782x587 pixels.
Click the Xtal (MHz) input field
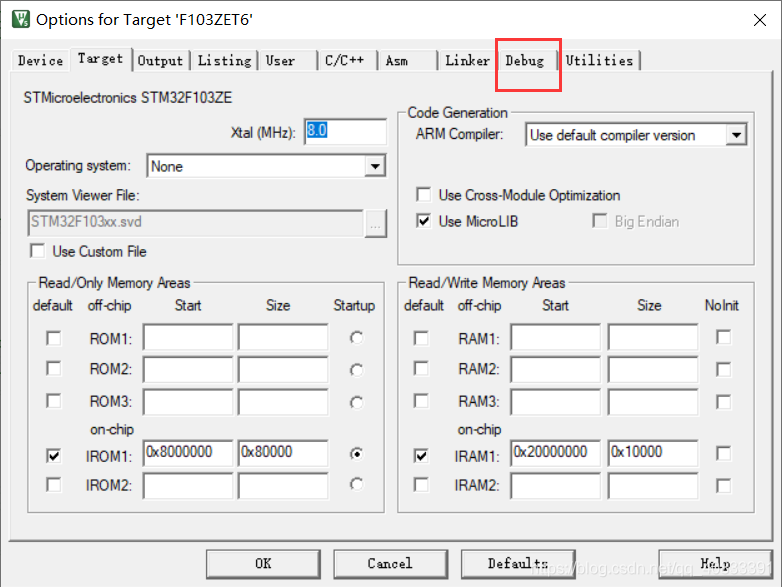pos(345,132)
